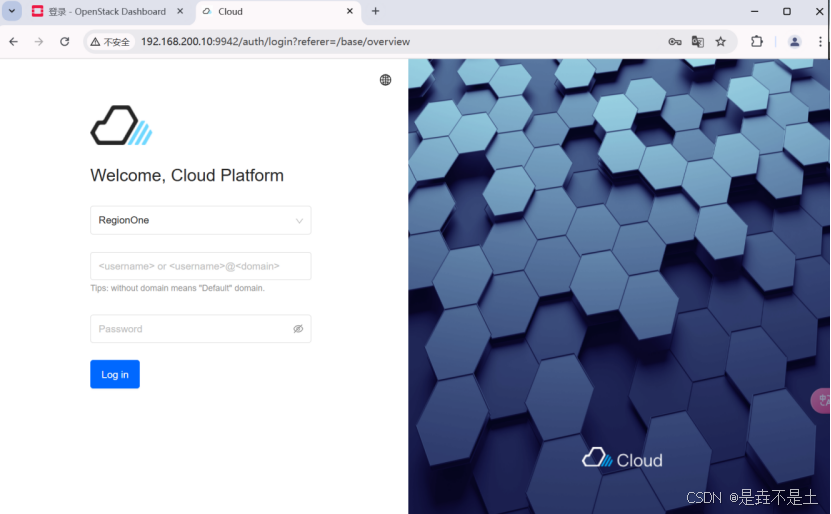The height and width of the screenshot is (514, 831).
Task: Click the Password input field
Action: tap(201, 329)
